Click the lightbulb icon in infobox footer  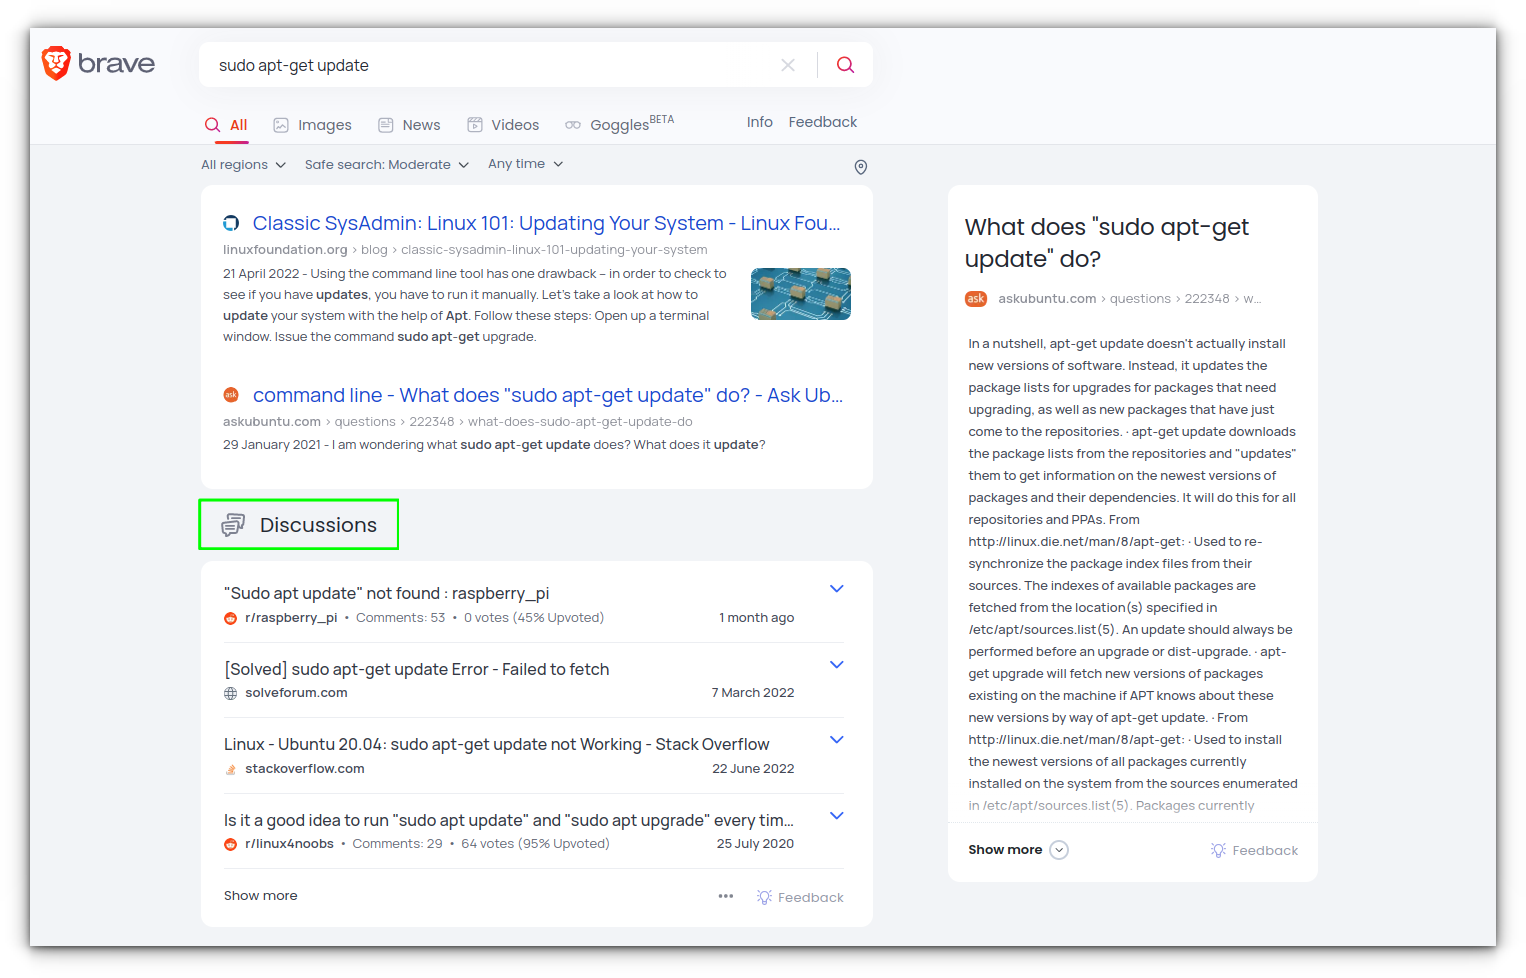tap(1218, 850)
